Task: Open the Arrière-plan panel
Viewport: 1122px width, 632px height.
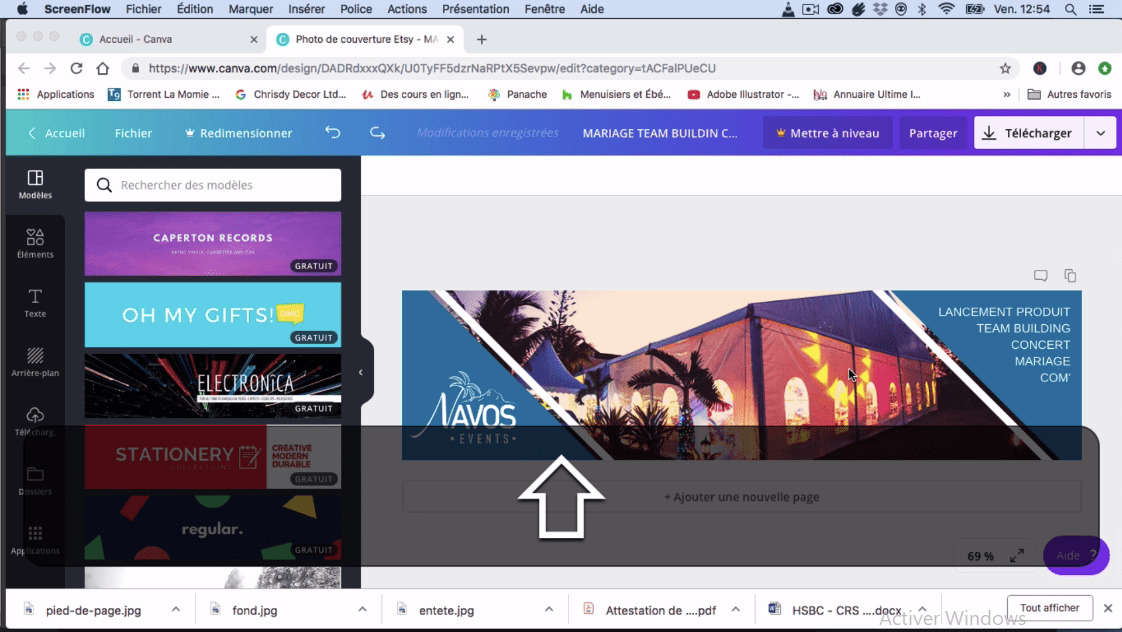Action: click(x=35, y=362)
